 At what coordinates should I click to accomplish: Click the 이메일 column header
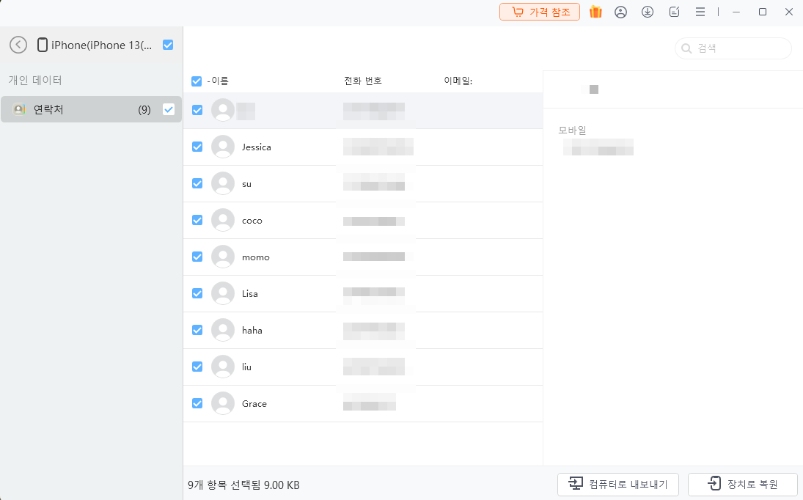(x=458, y=81)
